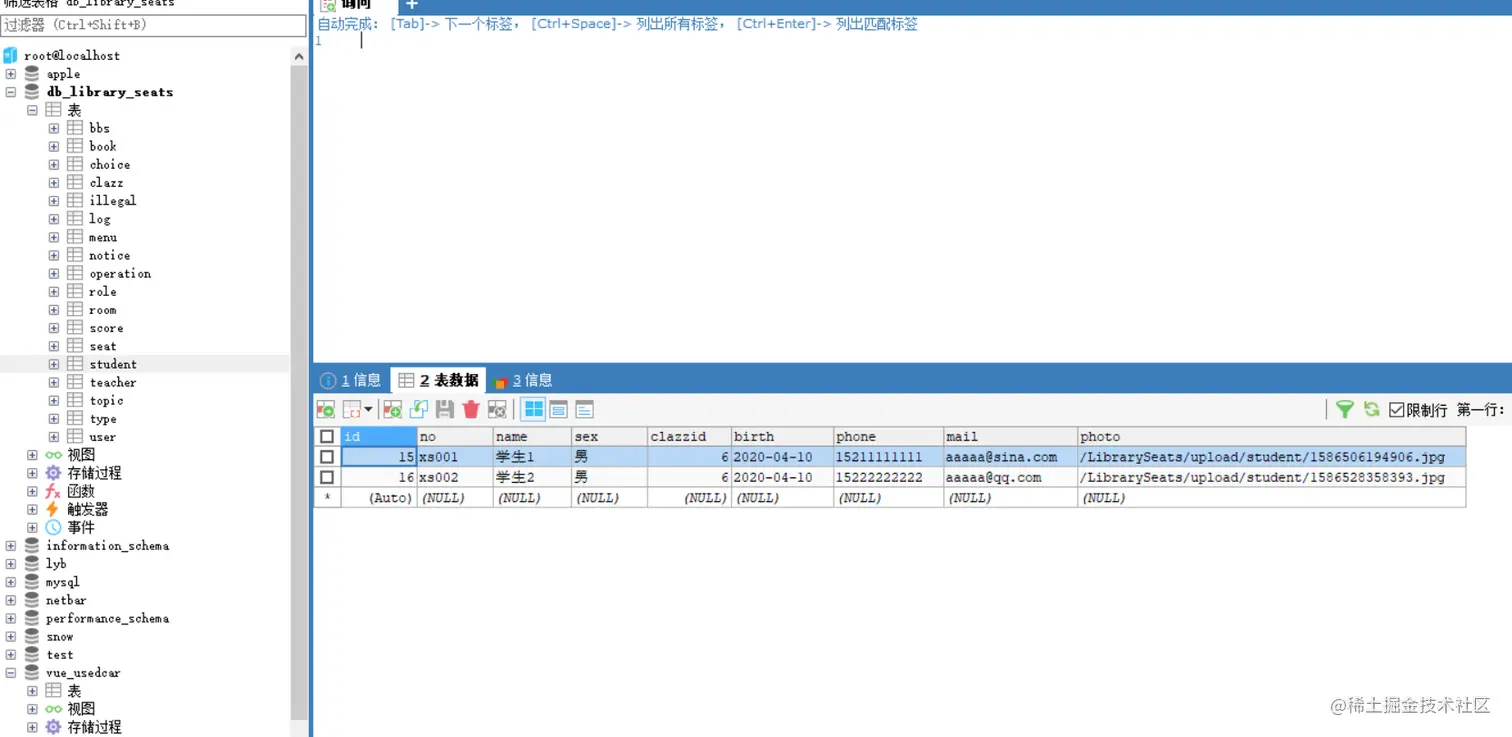The image size is (1512, 737).
Task: Click the name column header
Action: (x=532, y=437)
